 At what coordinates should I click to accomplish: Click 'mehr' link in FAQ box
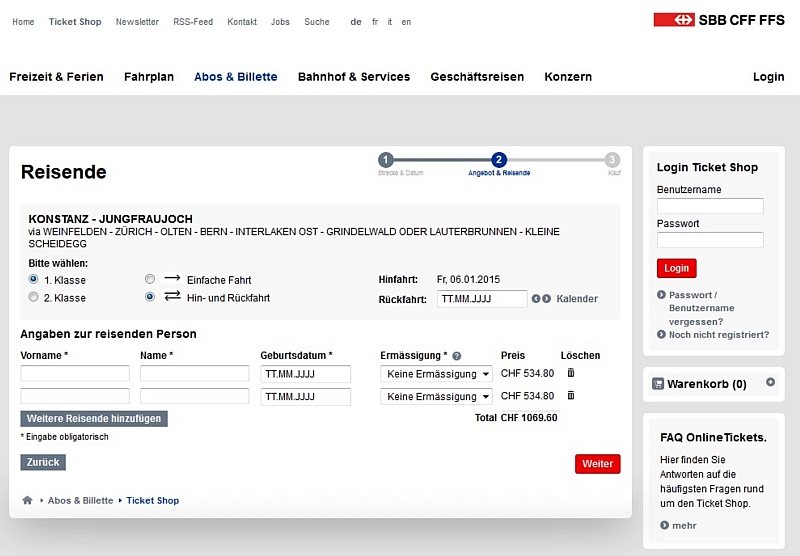tap(684, 525)
